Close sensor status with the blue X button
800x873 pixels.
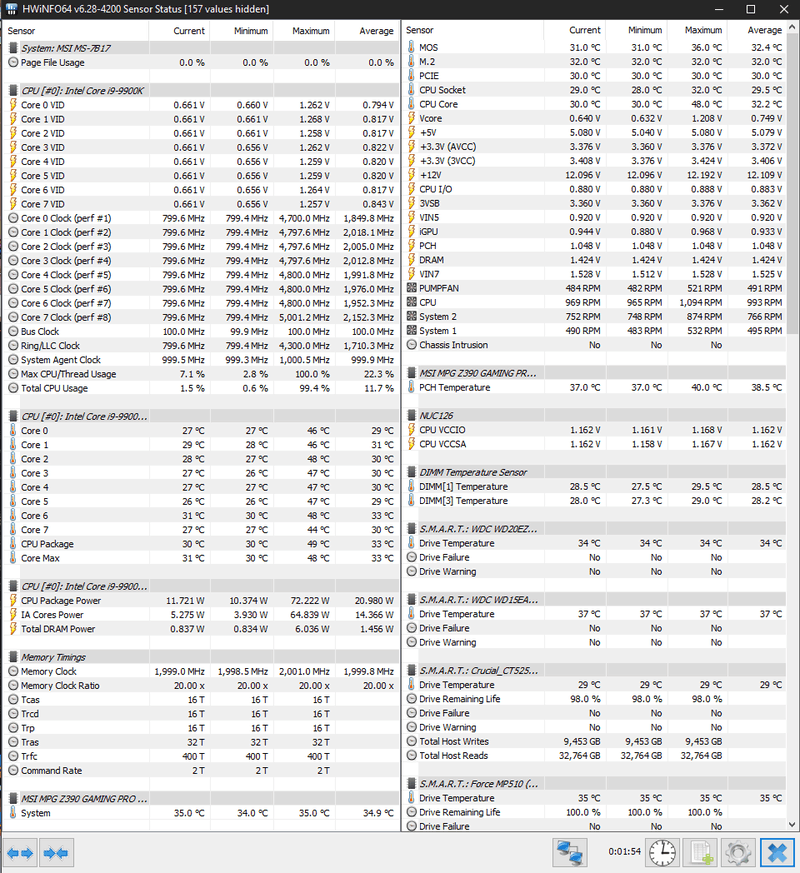777,852
